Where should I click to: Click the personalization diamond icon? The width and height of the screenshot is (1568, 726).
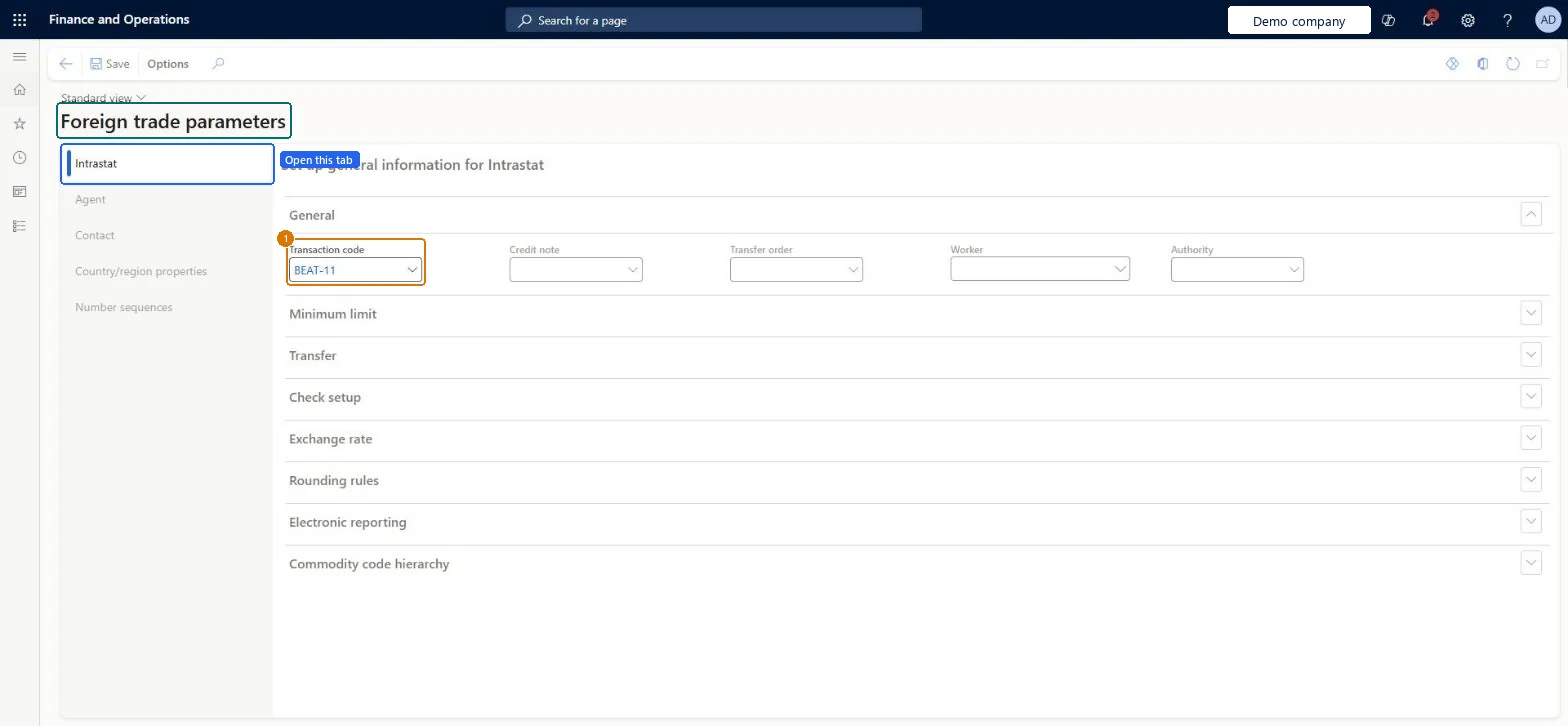coord(1453,64)
